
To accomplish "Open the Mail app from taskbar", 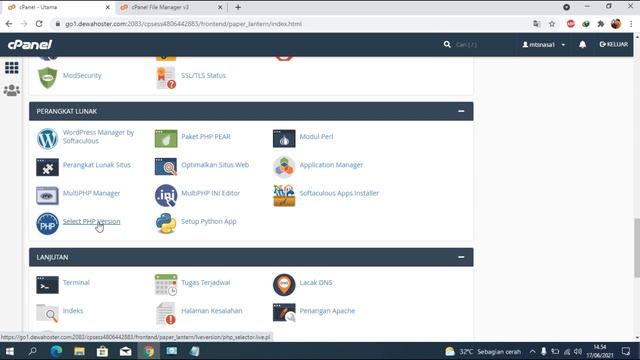I will coord(125,351).
